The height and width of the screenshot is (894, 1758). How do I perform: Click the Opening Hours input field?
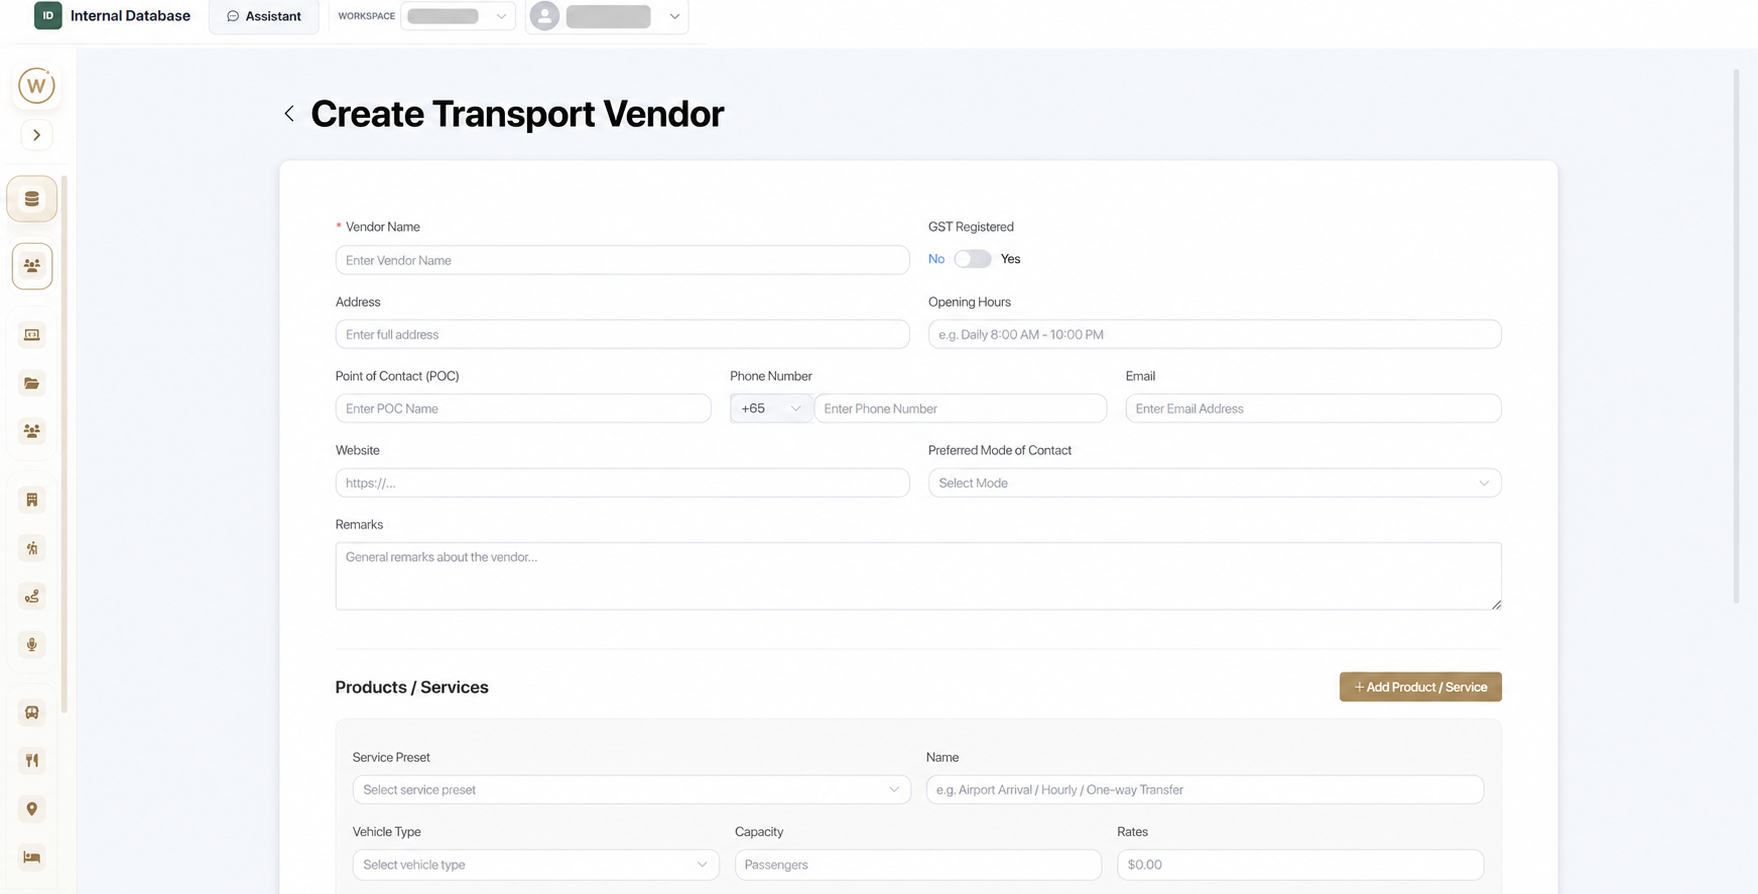1215,334
